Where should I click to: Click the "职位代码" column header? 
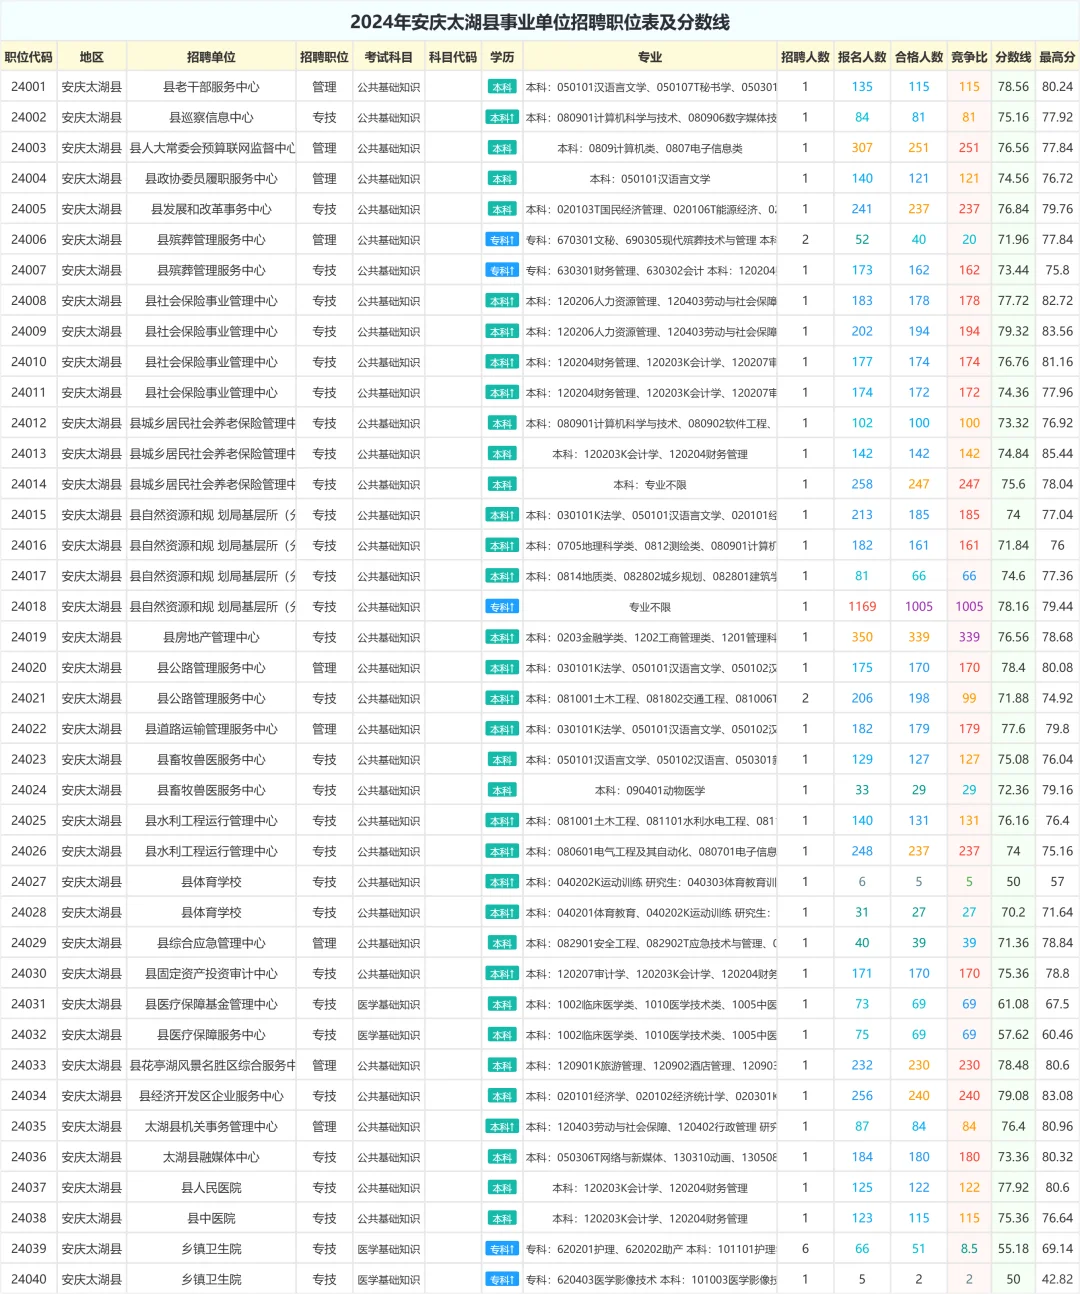click(28, 57)
